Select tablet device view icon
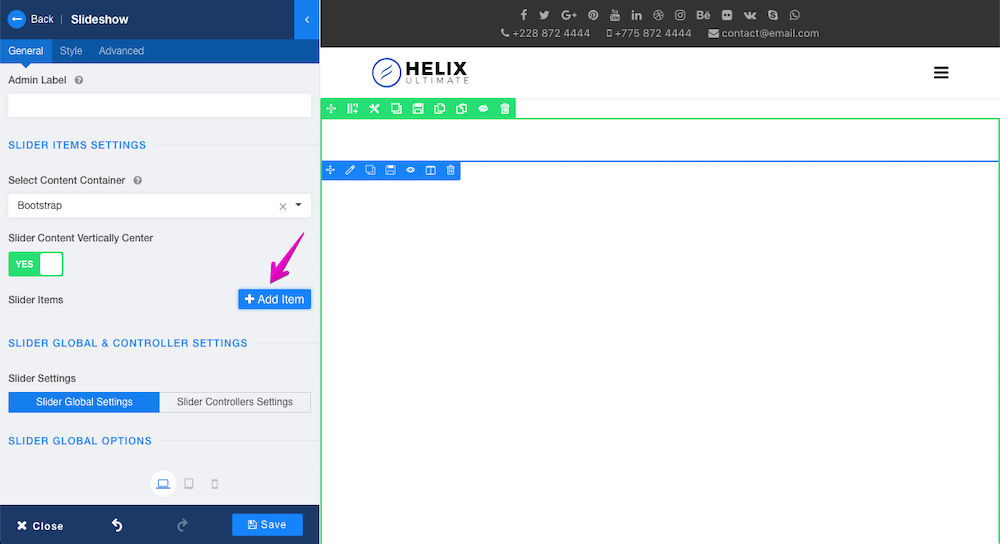 coord(189,483)
